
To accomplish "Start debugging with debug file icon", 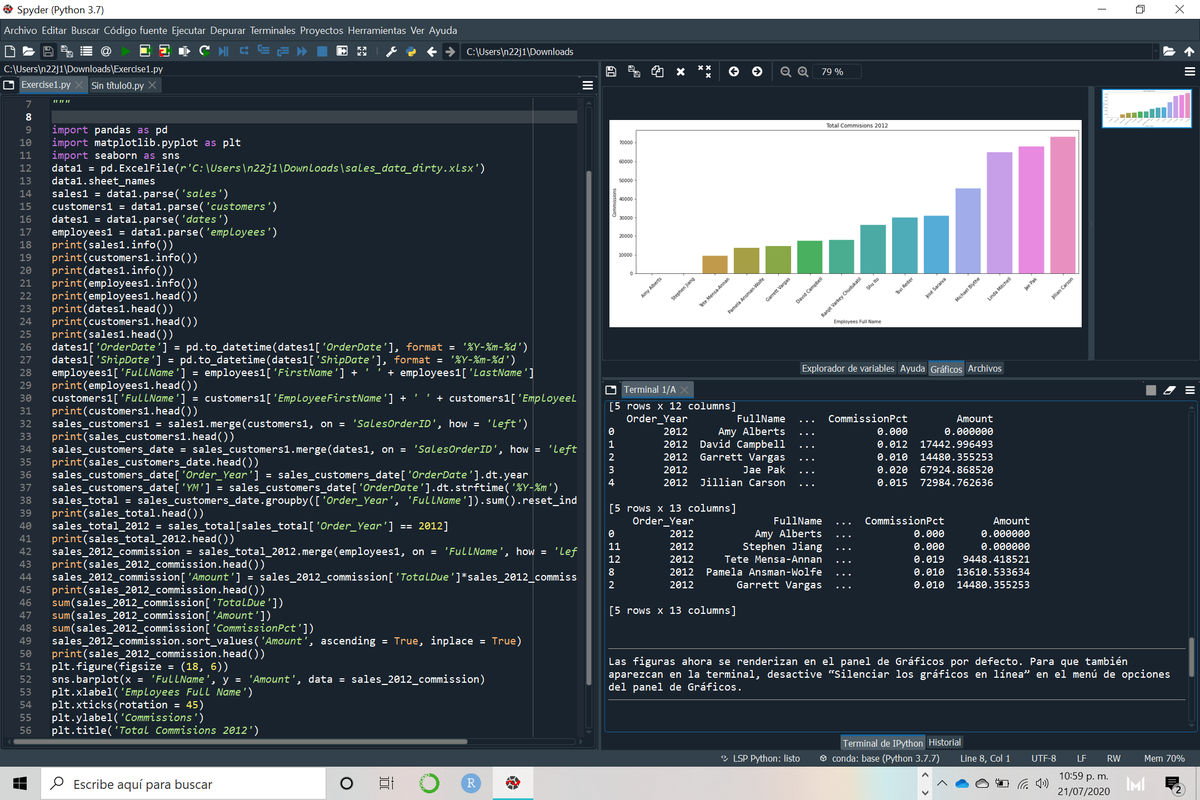I will 224,51.
